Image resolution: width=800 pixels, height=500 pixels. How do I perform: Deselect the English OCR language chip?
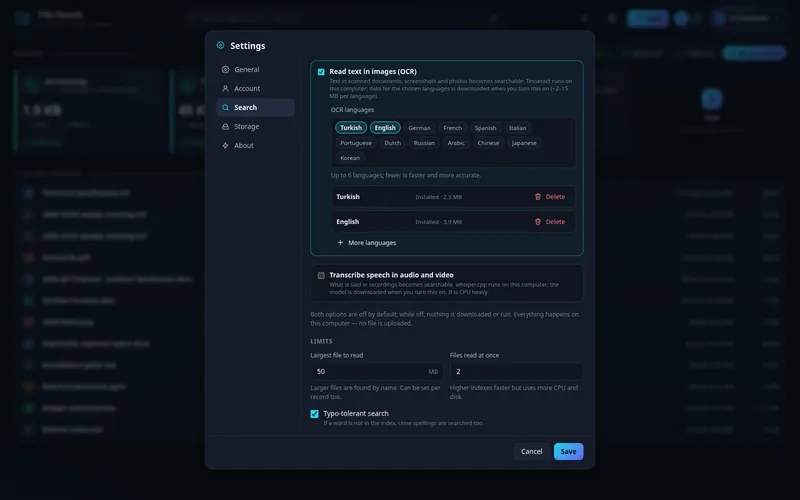pyautogui.click(x=385, y=128)
